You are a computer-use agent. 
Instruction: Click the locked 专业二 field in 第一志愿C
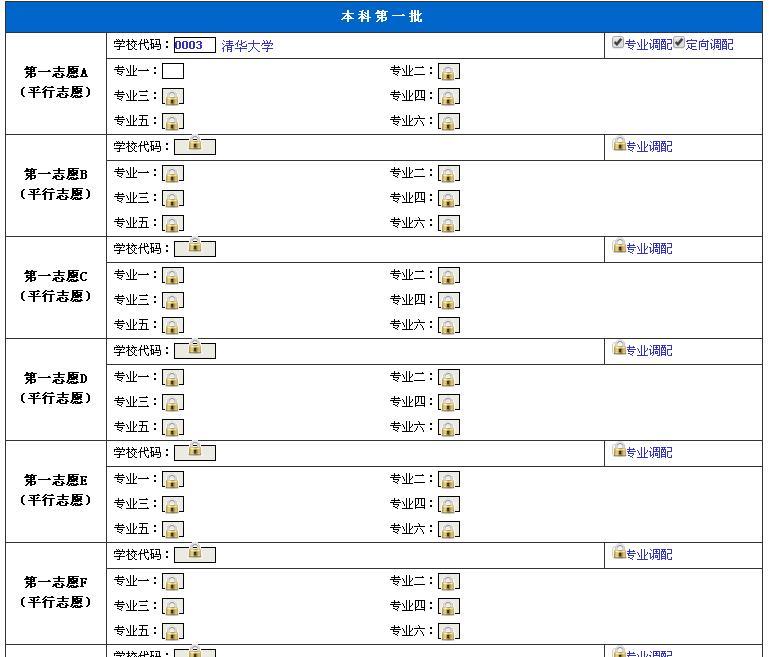449,276
